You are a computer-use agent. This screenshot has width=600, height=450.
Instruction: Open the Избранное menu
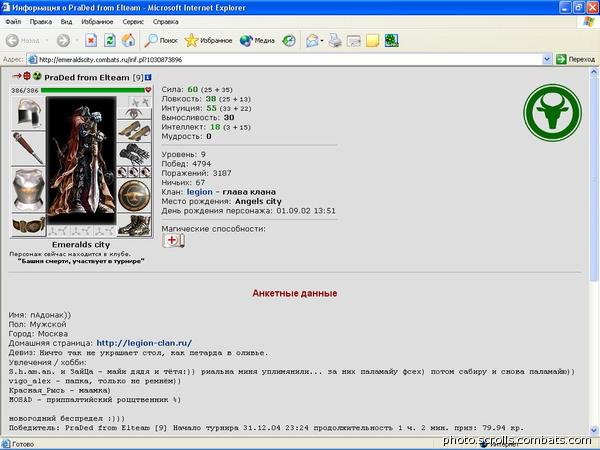coord(97,22)
